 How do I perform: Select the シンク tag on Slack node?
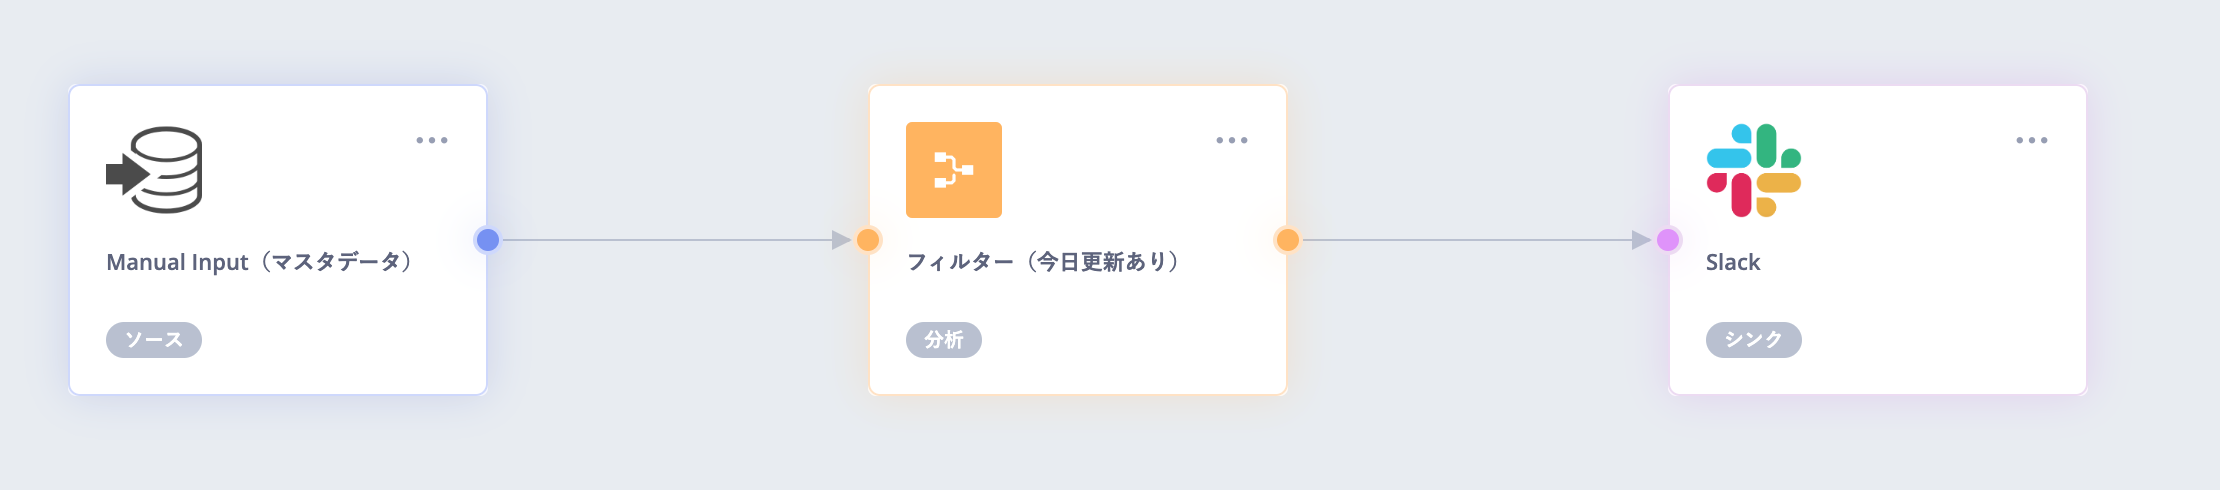click(x=1754, y=340)
